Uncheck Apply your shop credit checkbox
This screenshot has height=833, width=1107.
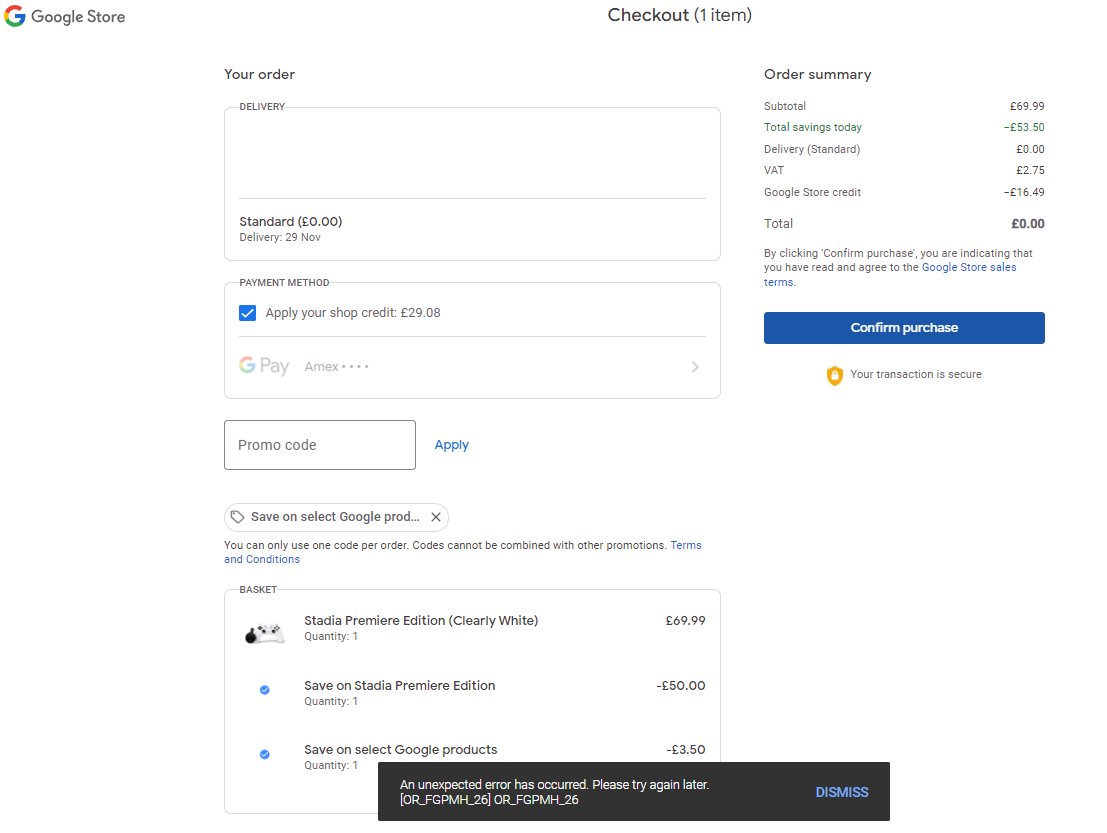tap(247, 313)
